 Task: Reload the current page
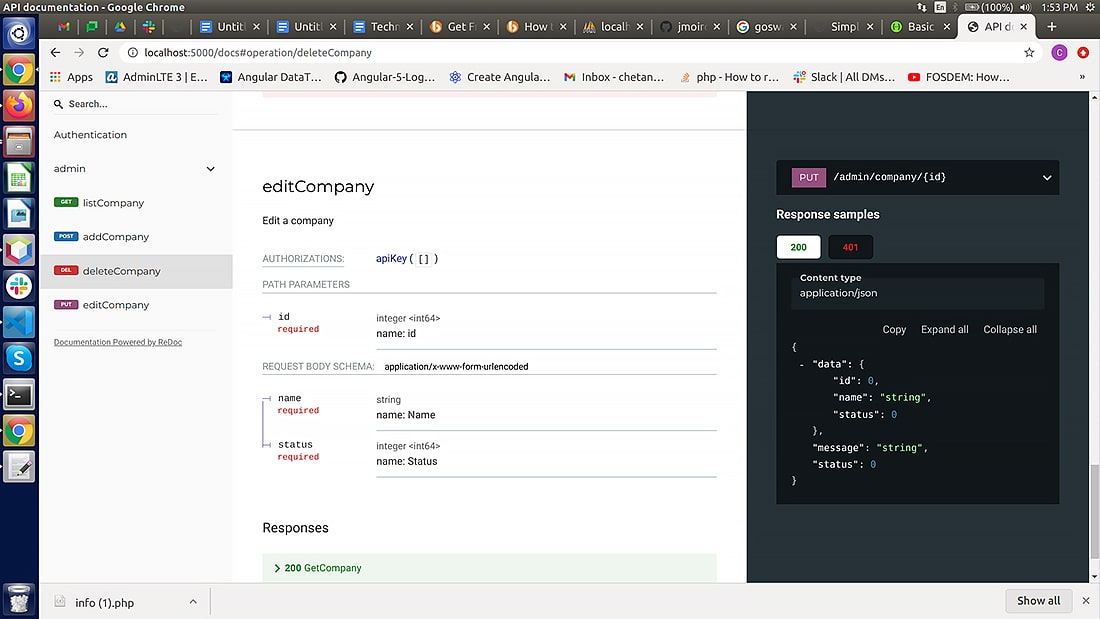(x=103, y=52)
